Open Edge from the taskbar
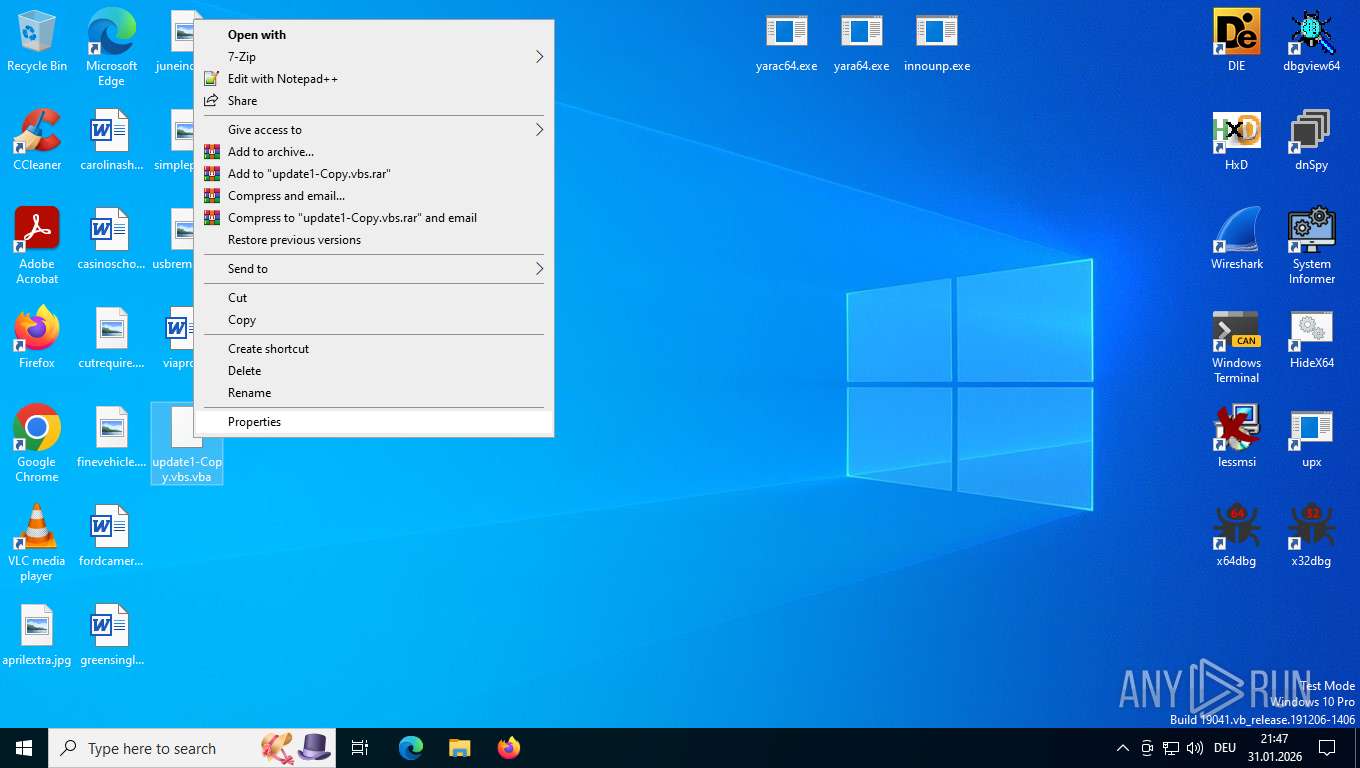This screenshot has width=1360, height=768. tap(411, 748)
